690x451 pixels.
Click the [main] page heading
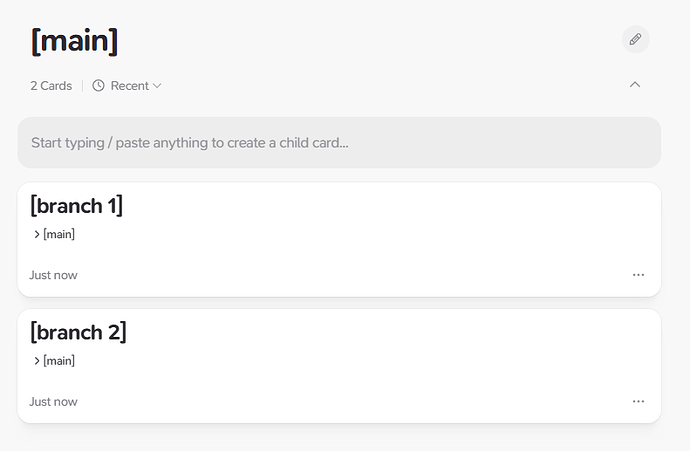click(x=75, y=41)
